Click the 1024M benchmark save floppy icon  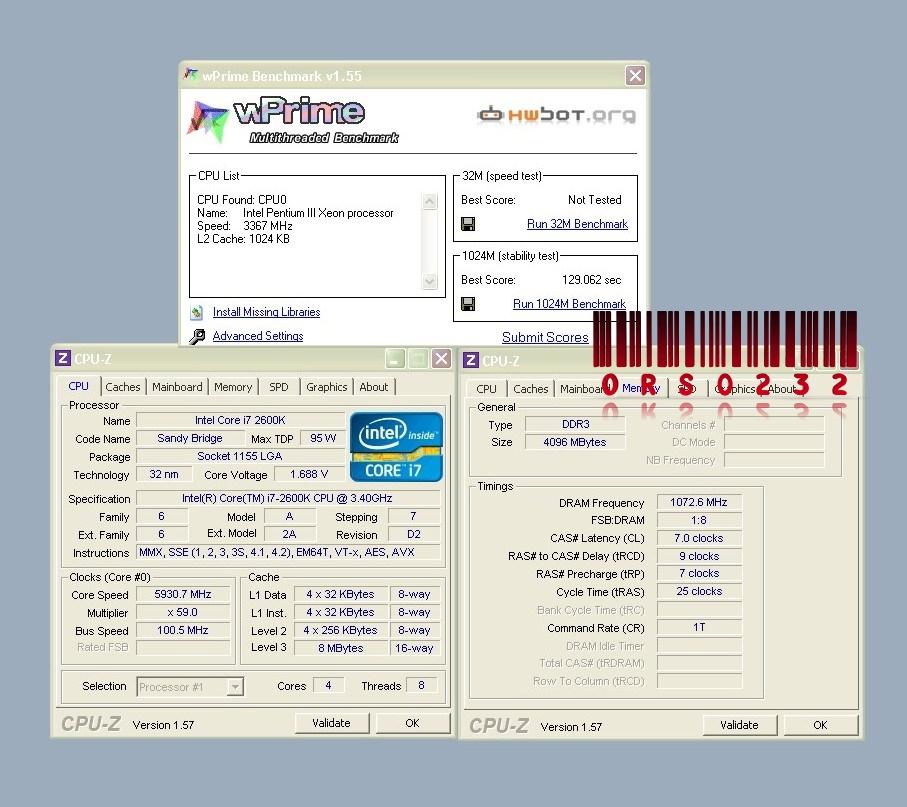[x=468, y=304]
